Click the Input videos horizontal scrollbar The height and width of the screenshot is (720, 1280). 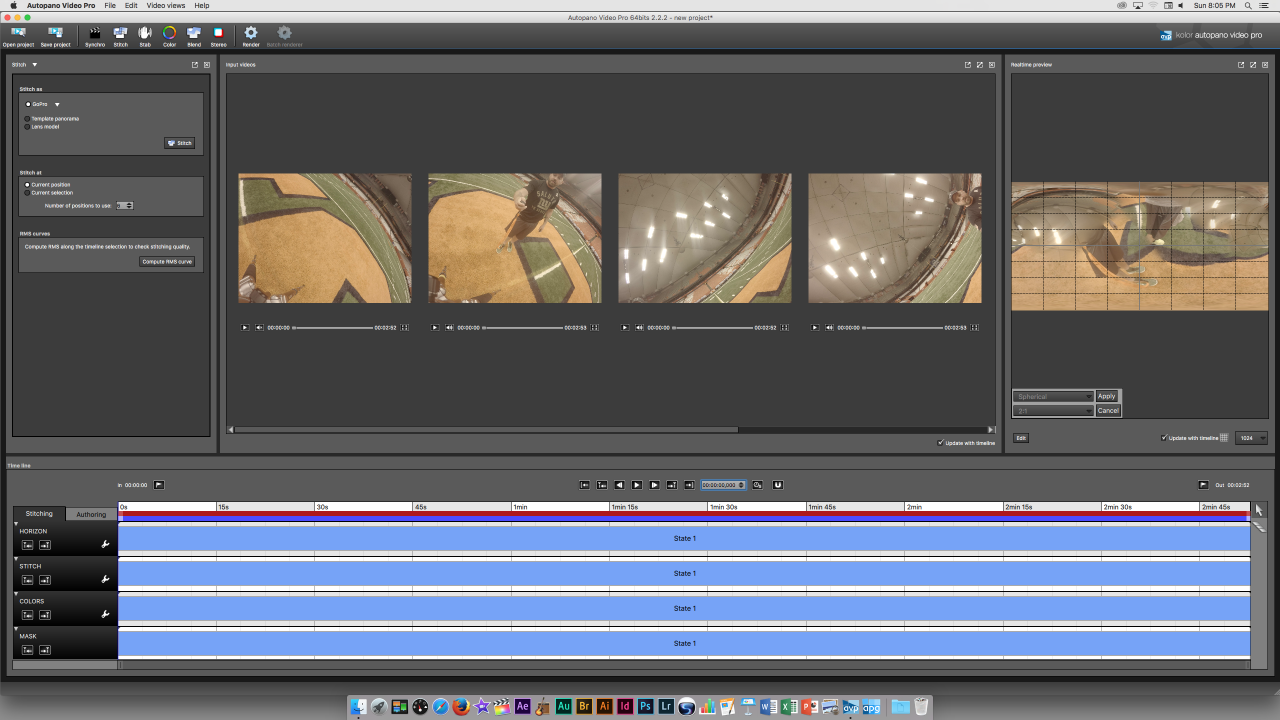pyautogui.click(x=486, y=430)
